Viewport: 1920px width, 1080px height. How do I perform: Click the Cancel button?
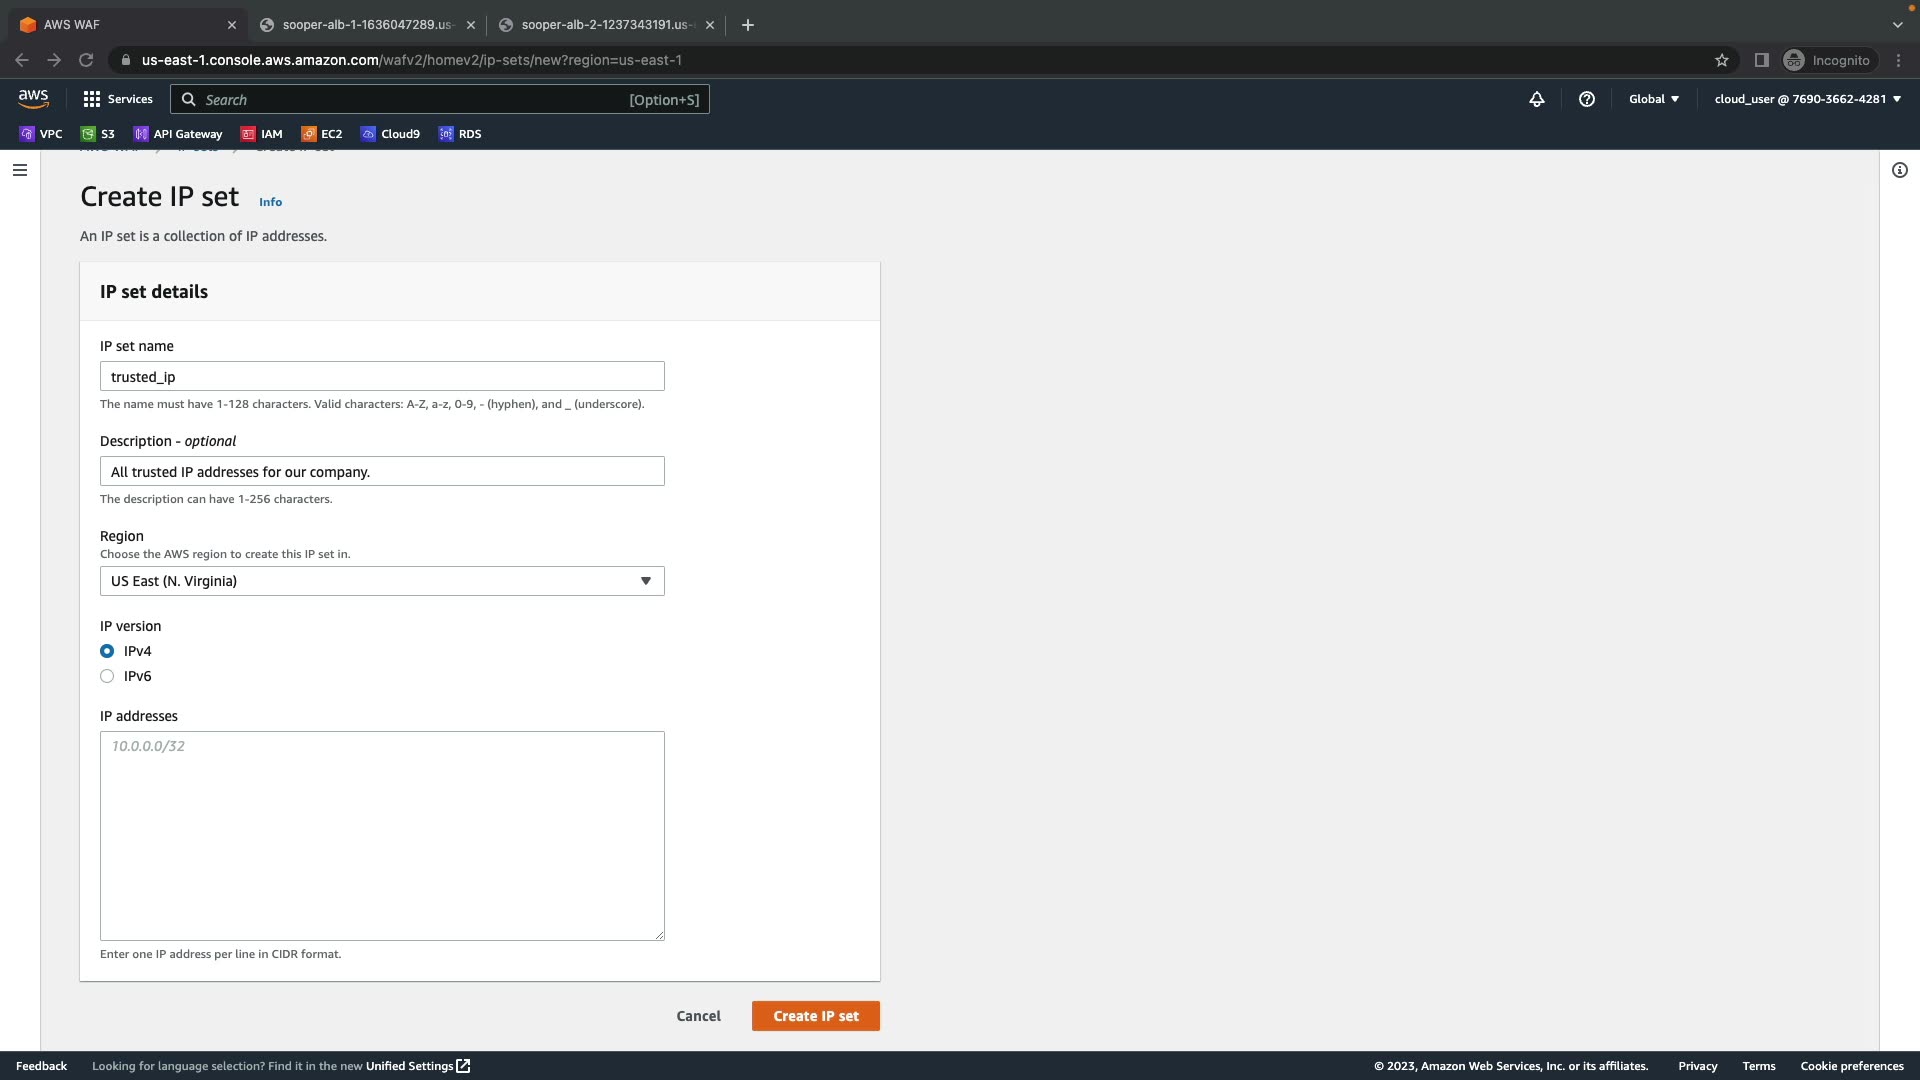point(698,1016)
